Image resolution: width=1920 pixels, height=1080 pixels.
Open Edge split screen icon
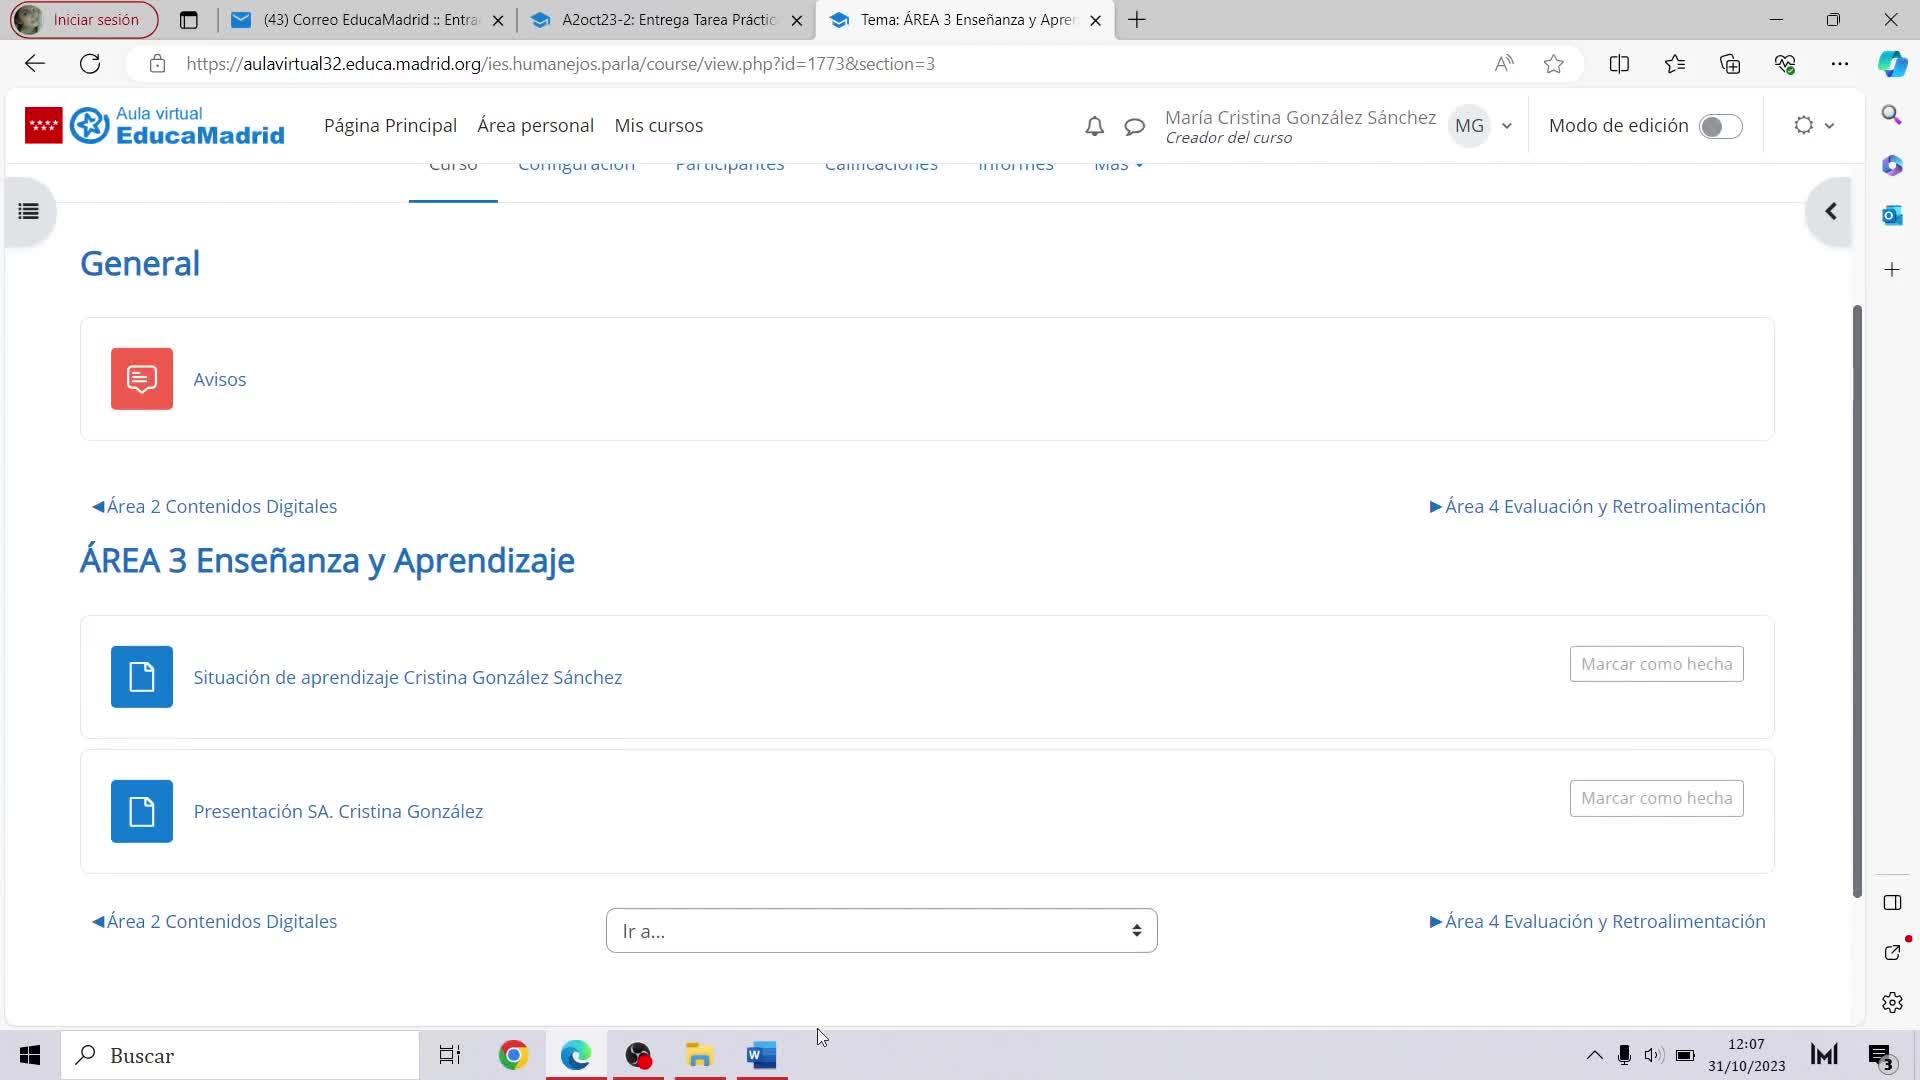click(1619, 64)
